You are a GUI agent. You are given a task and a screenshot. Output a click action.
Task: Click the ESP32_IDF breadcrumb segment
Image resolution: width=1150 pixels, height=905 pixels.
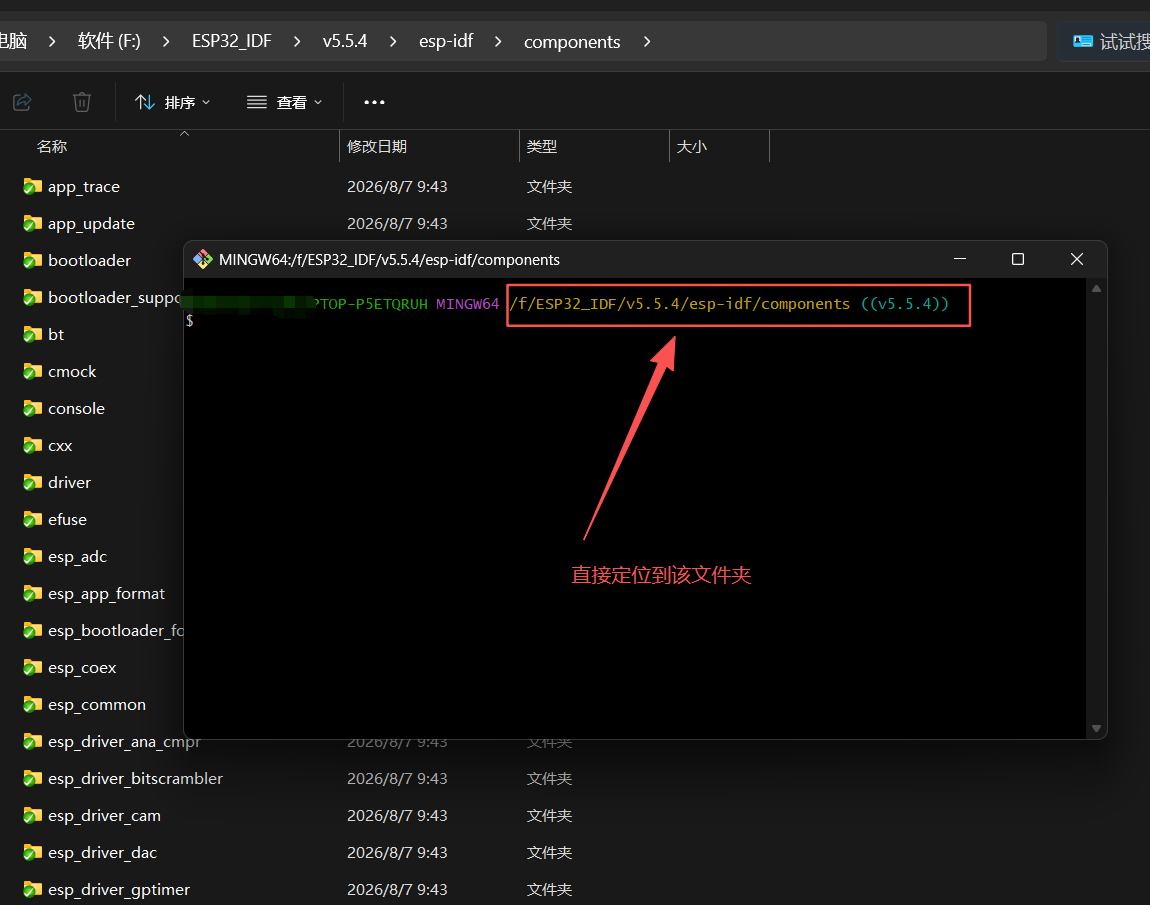[x=232, y=41]
